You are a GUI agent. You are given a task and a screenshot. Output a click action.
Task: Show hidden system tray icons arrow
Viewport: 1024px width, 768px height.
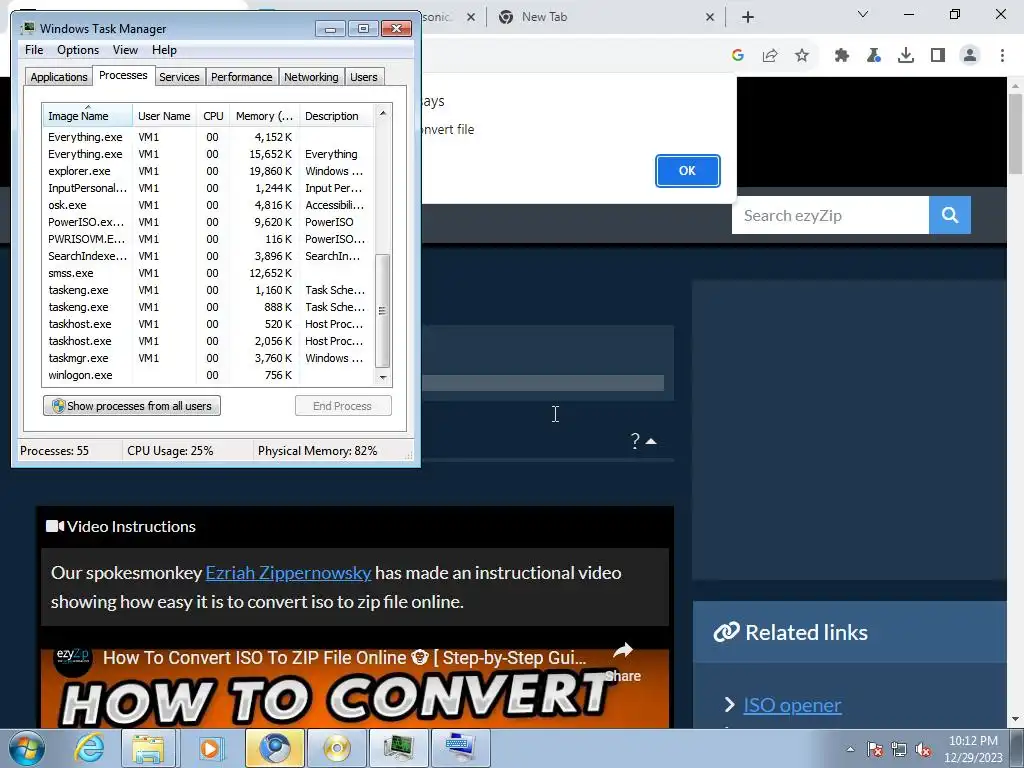coord(850,749)
